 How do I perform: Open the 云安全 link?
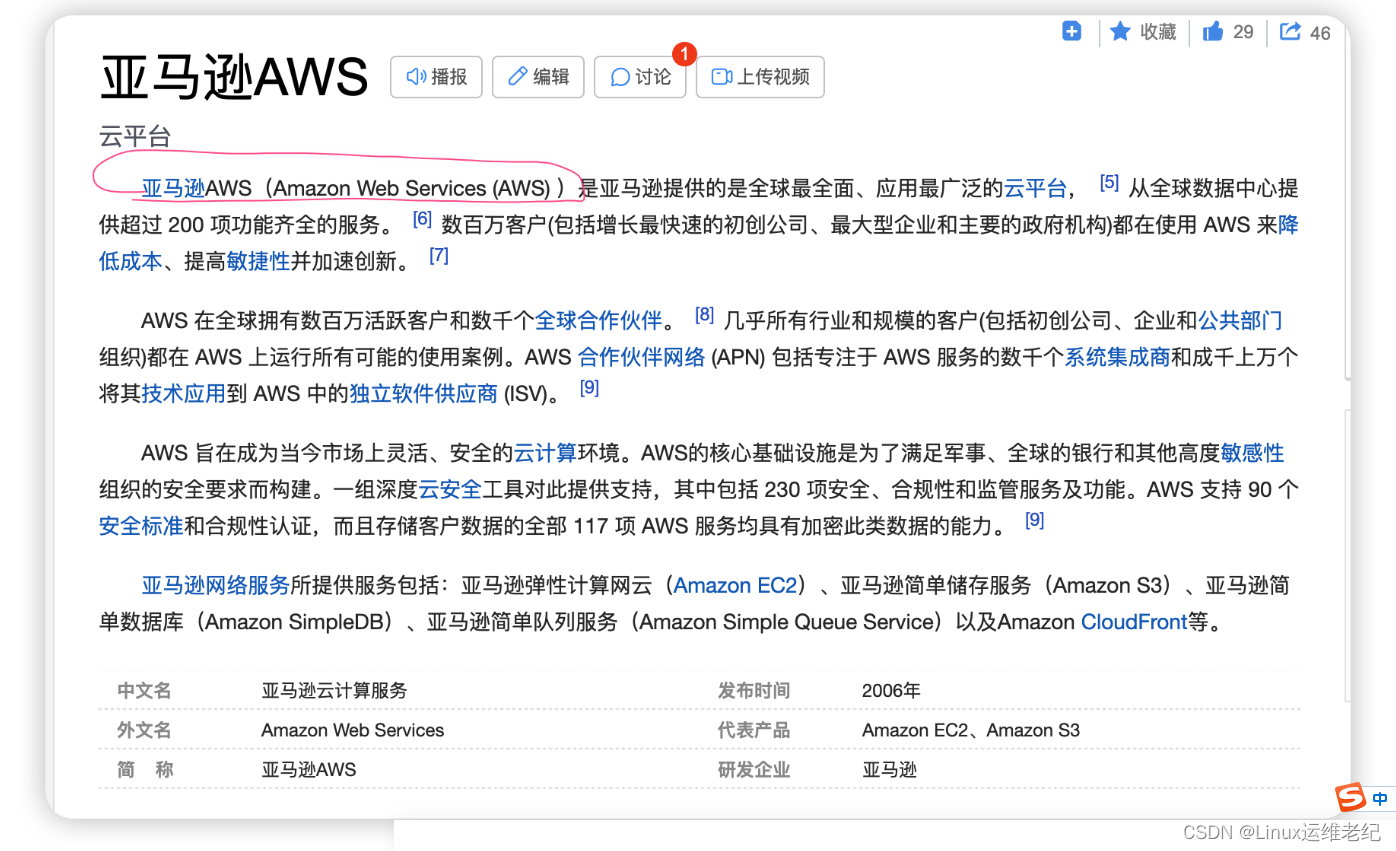(450, 489)
